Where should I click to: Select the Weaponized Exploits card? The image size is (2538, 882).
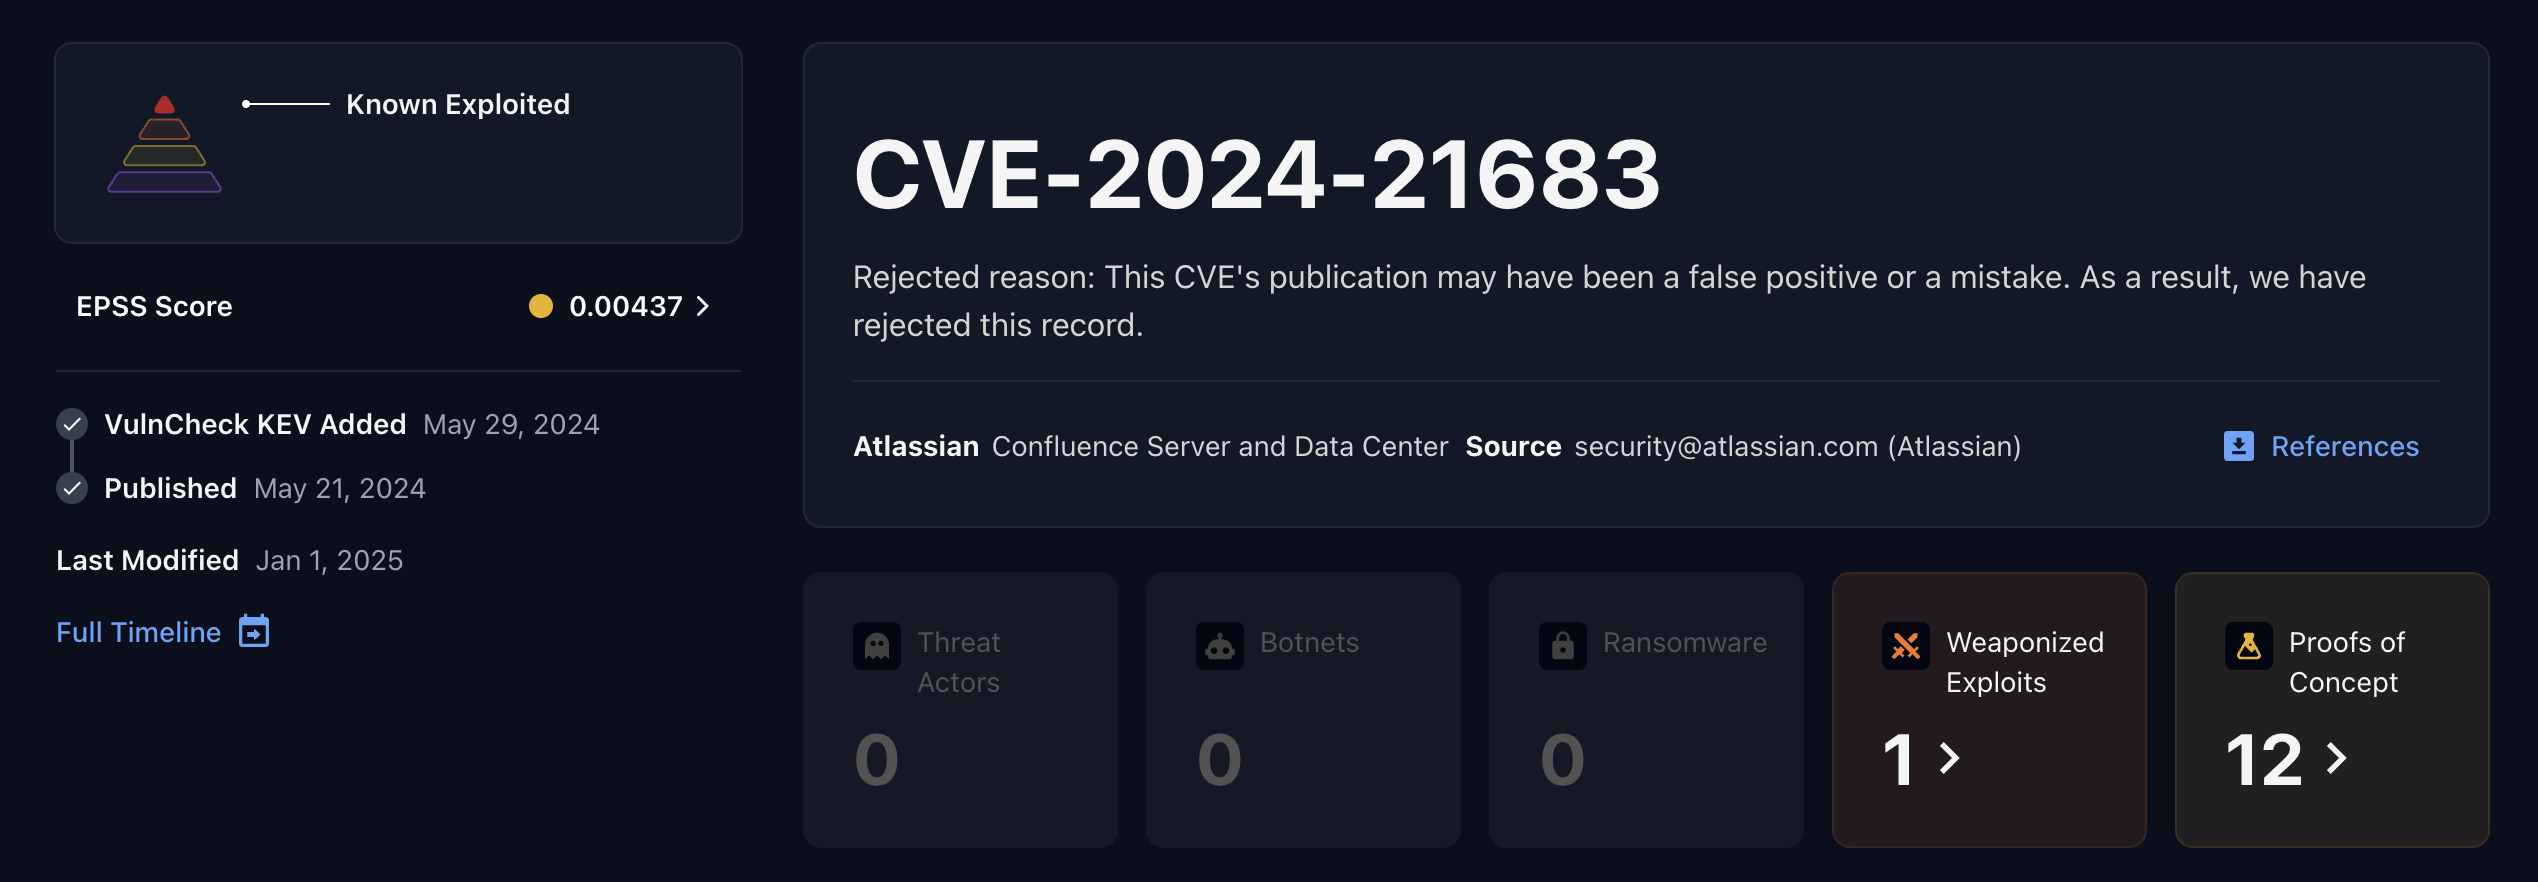tap(1988, 710)
